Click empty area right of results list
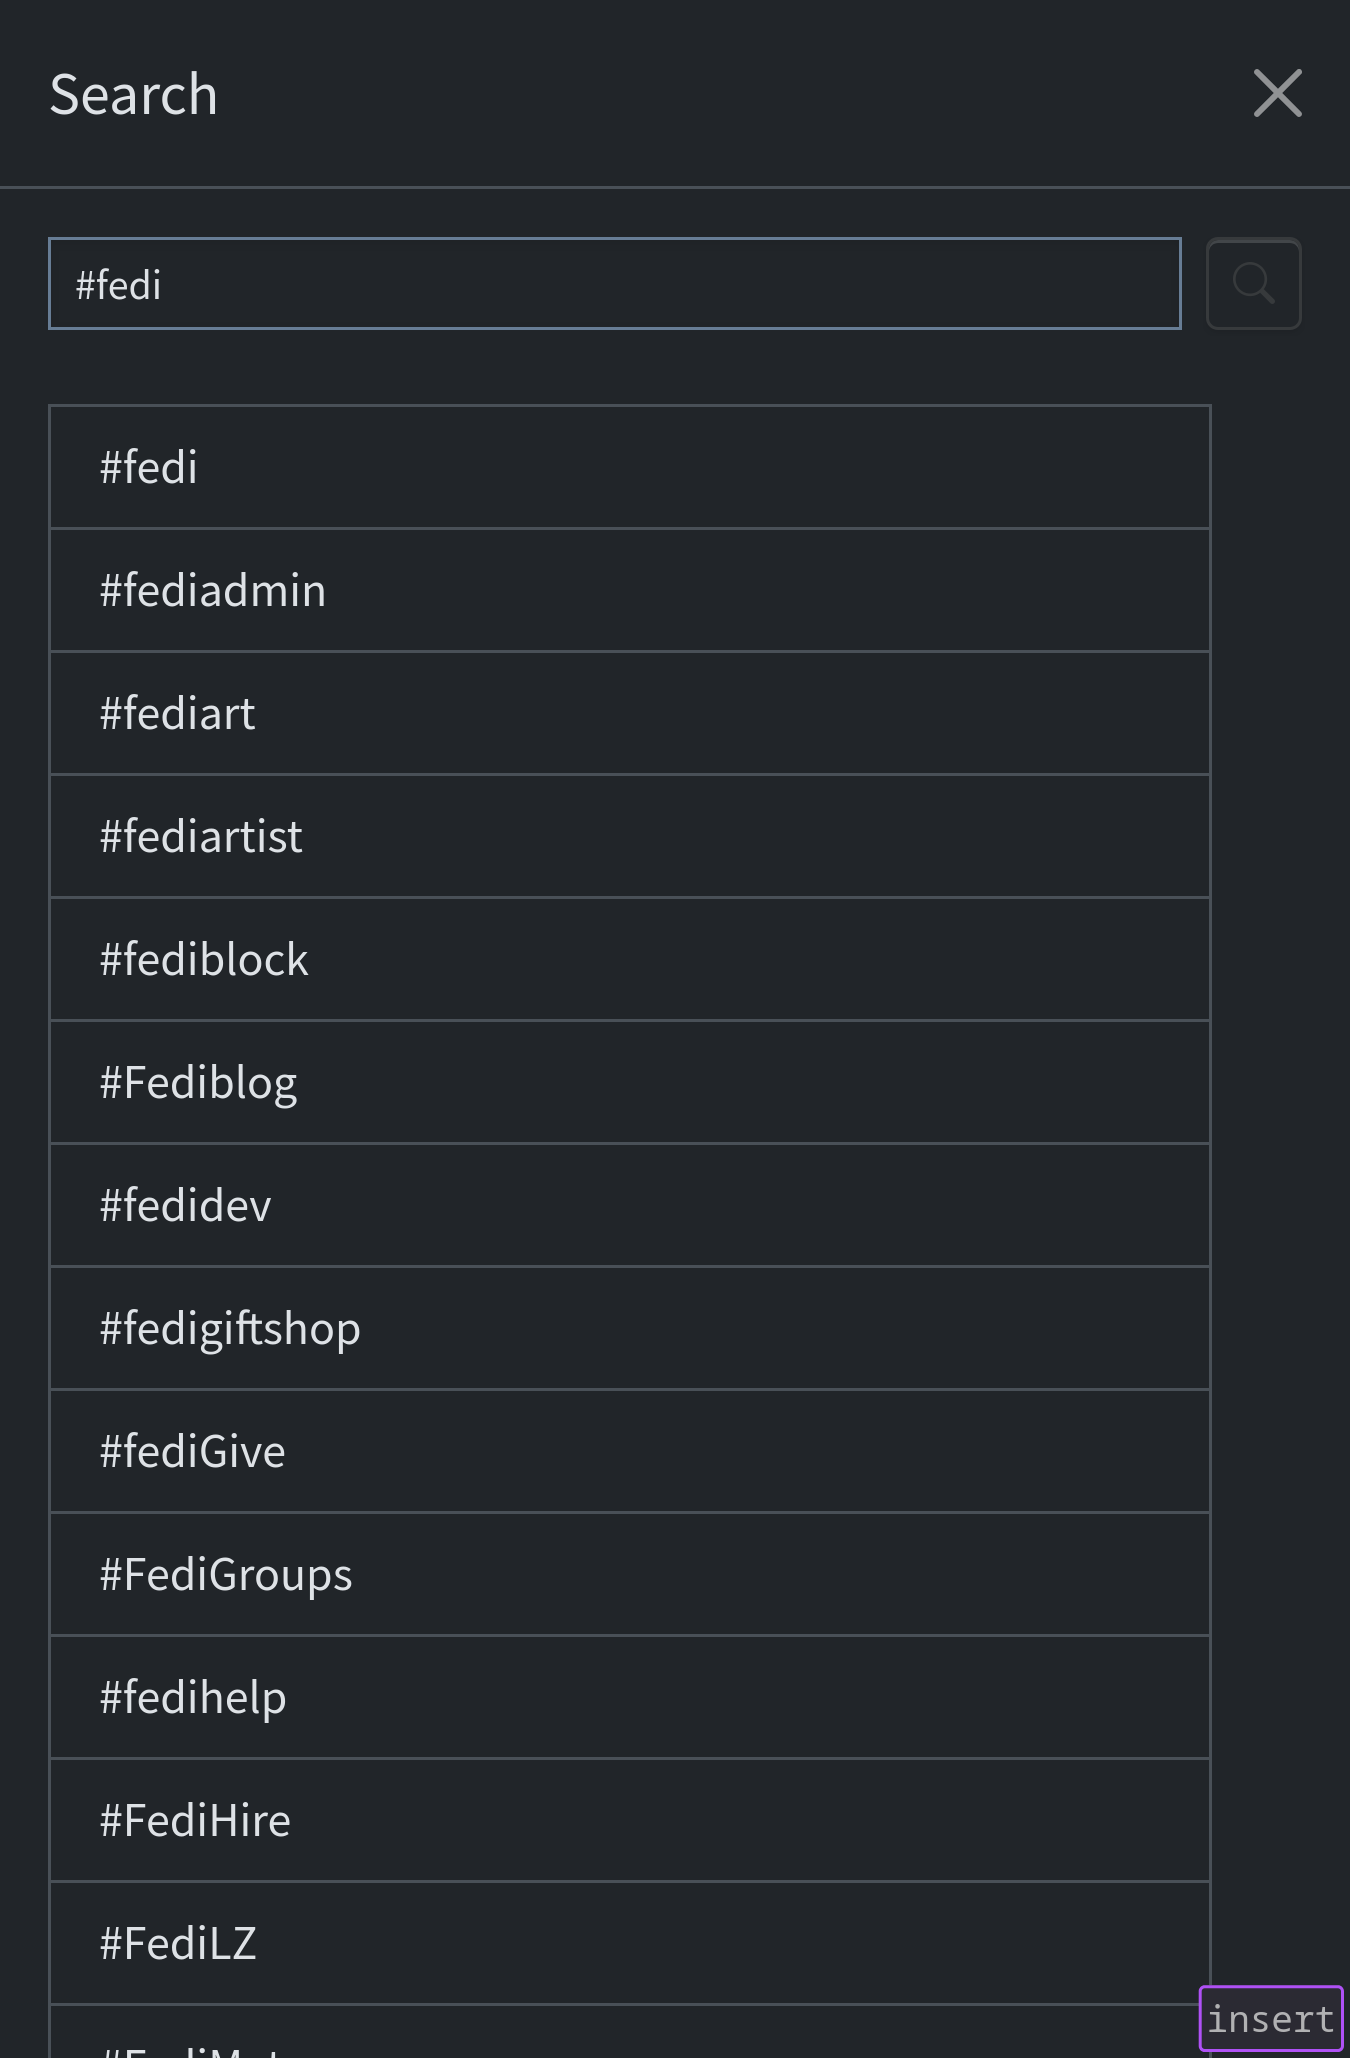Screen dimensions: 1350x2058 coord(1280,1100)
